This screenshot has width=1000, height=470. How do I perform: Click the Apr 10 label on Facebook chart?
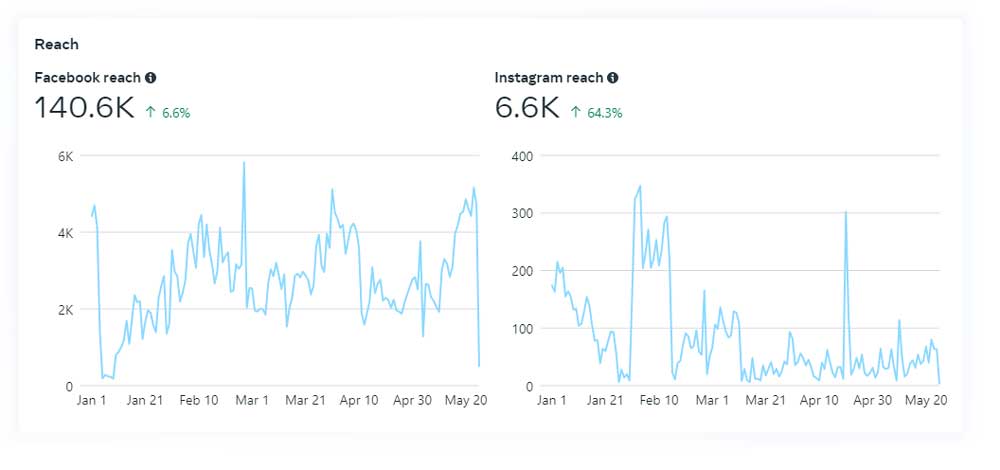pyautogui.click(x=359, y=401)
